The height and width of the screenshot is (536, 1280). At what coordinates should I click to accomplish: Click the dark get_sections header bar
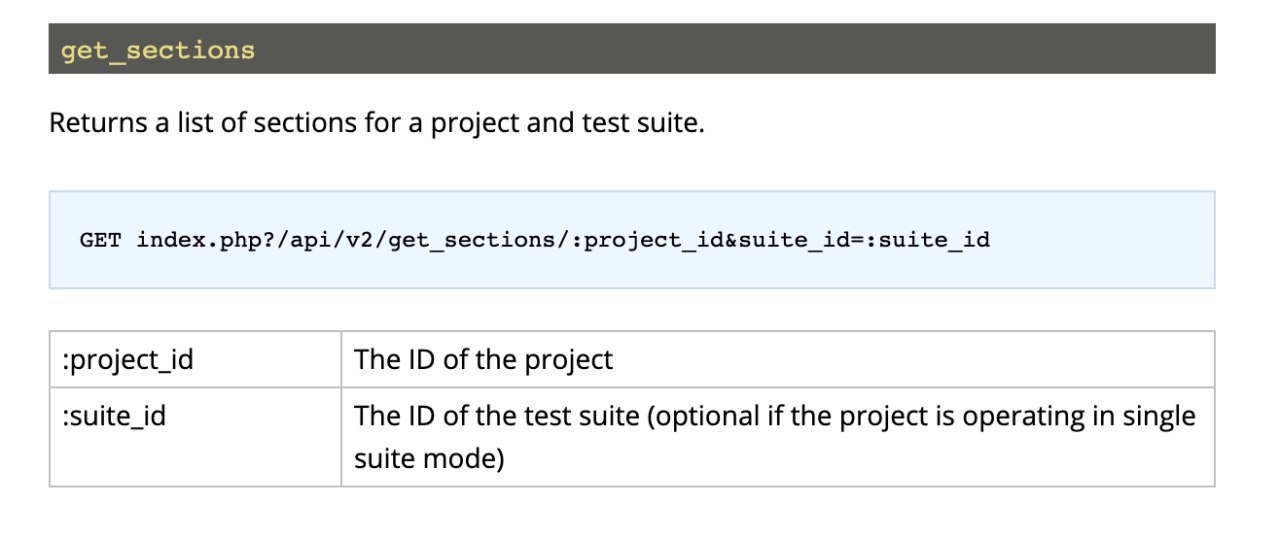click(632, 49)
